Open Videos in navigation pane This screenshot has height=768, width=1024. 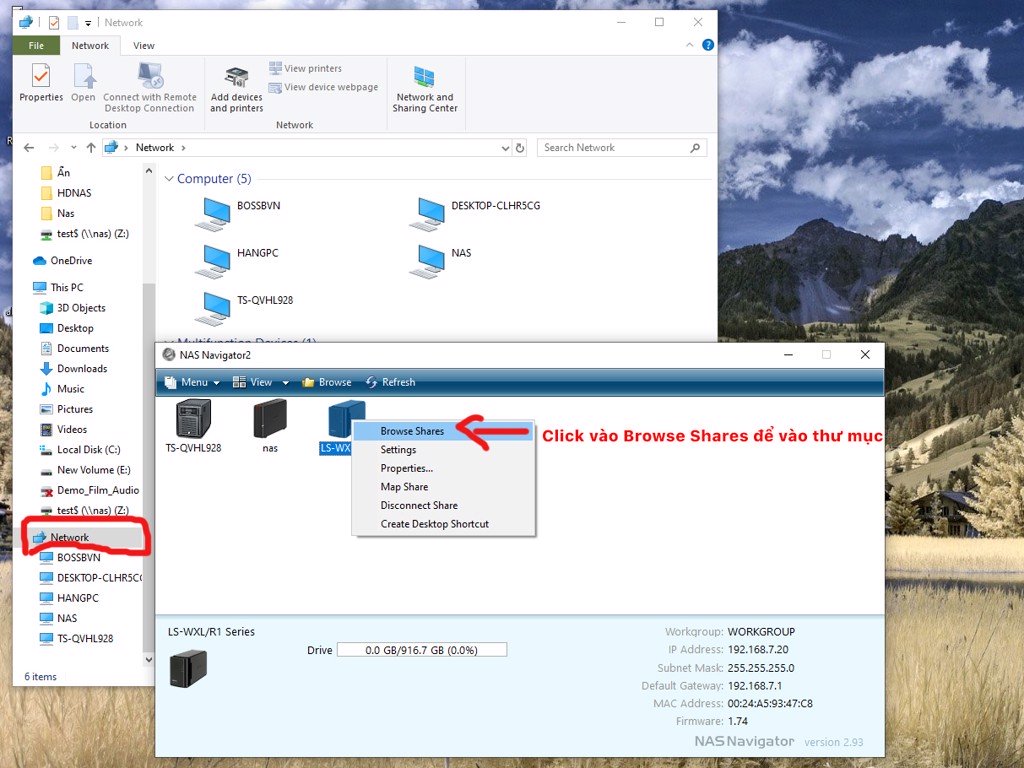point(63,429)
